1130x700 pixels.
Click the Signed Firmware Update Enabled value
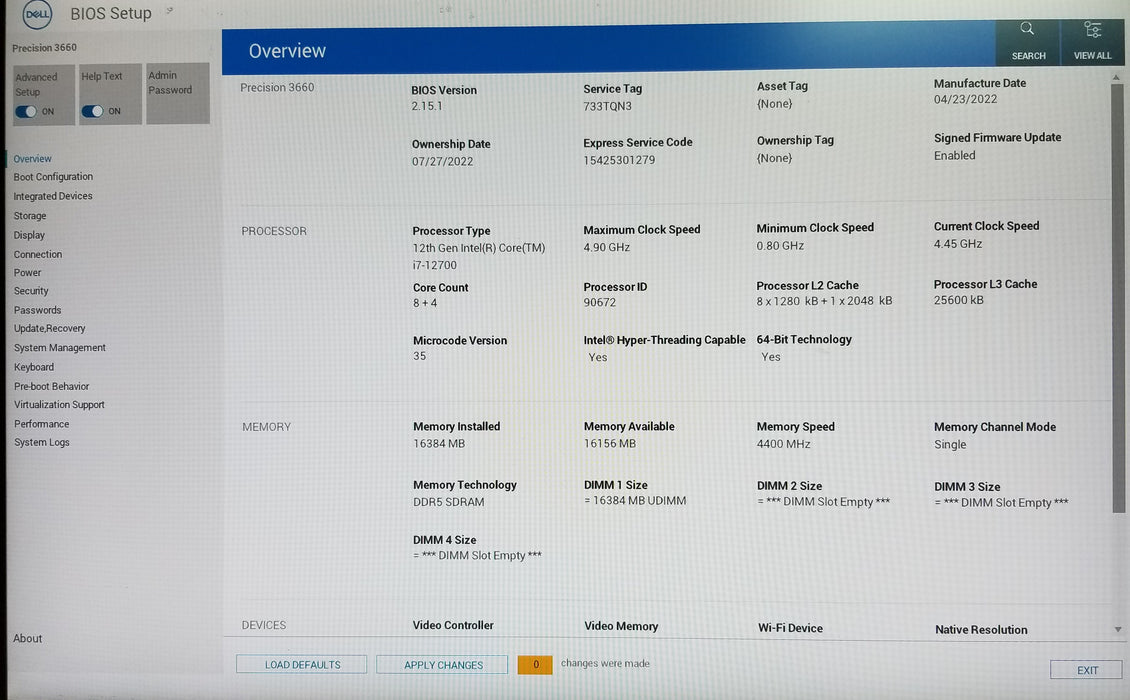tap(954, 156)
